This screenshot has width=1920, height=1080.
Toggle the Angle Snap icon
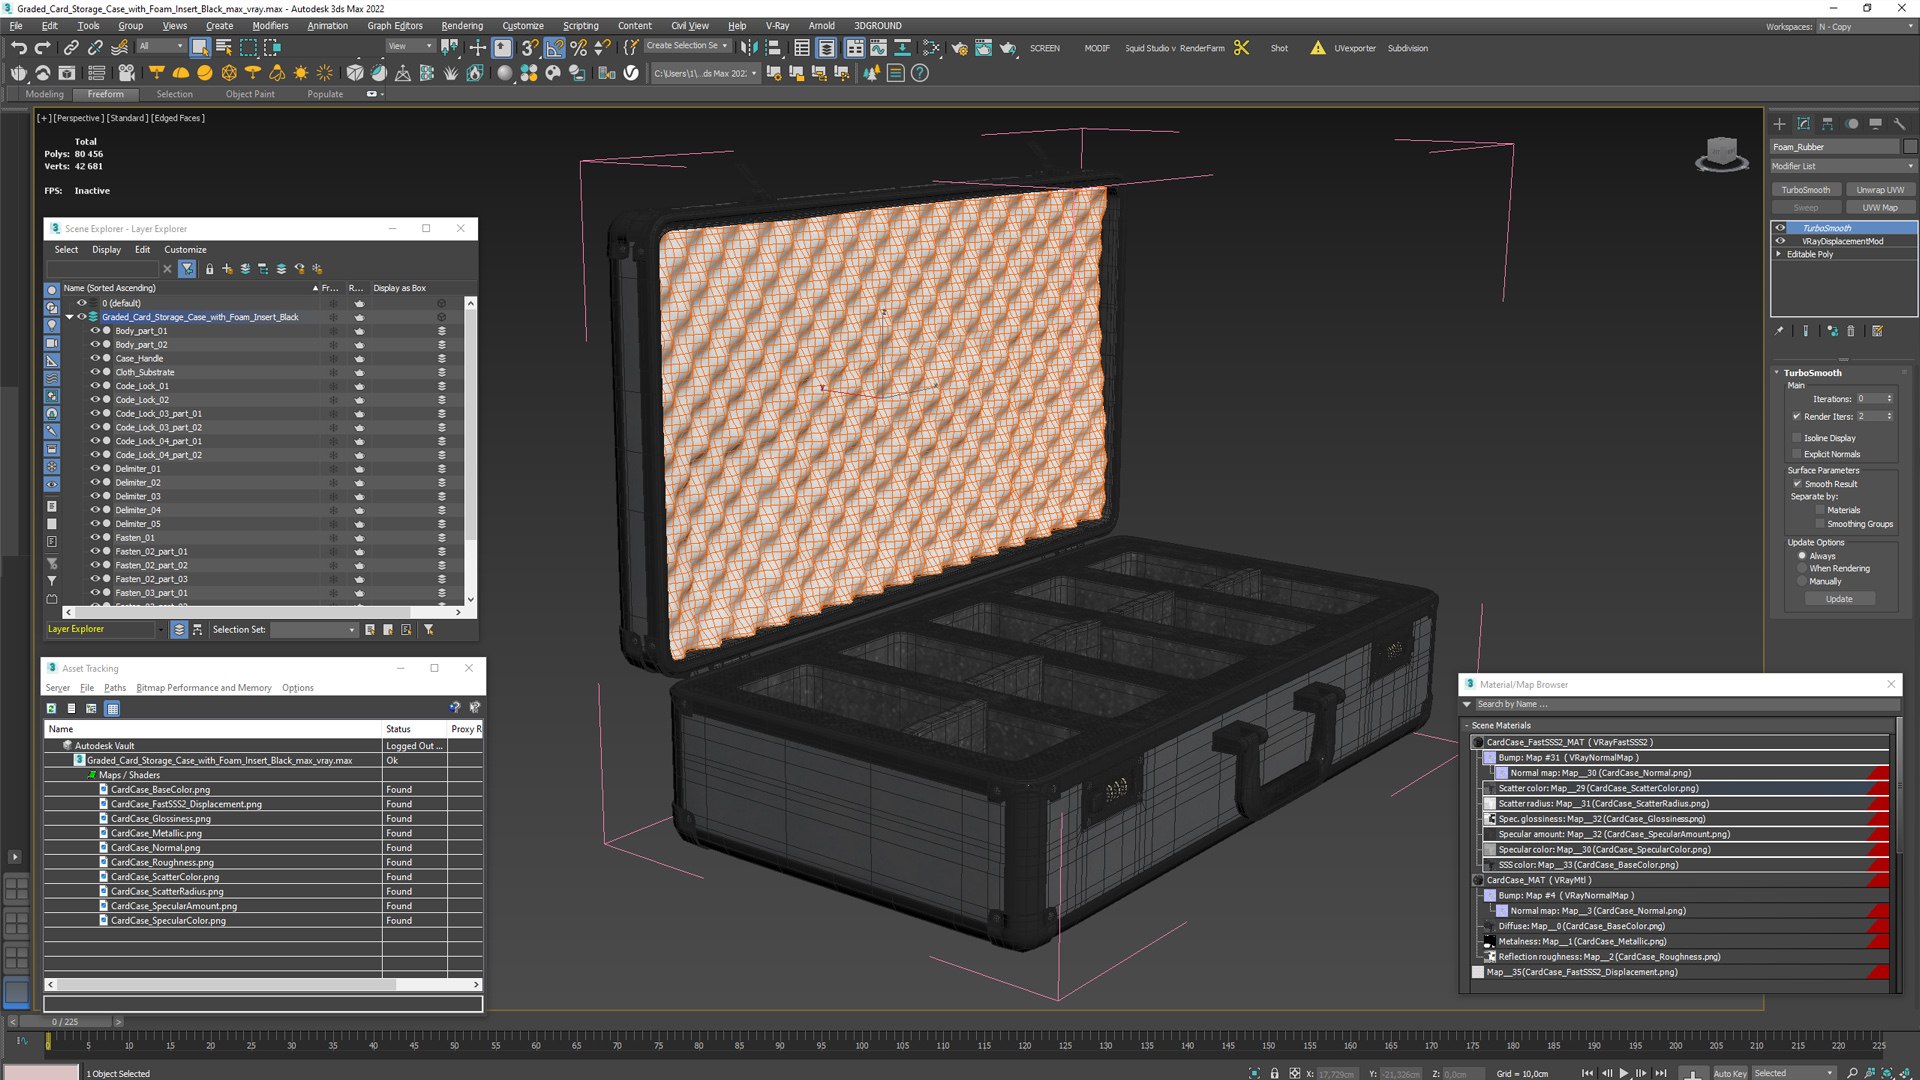click(x=554, y=47)
